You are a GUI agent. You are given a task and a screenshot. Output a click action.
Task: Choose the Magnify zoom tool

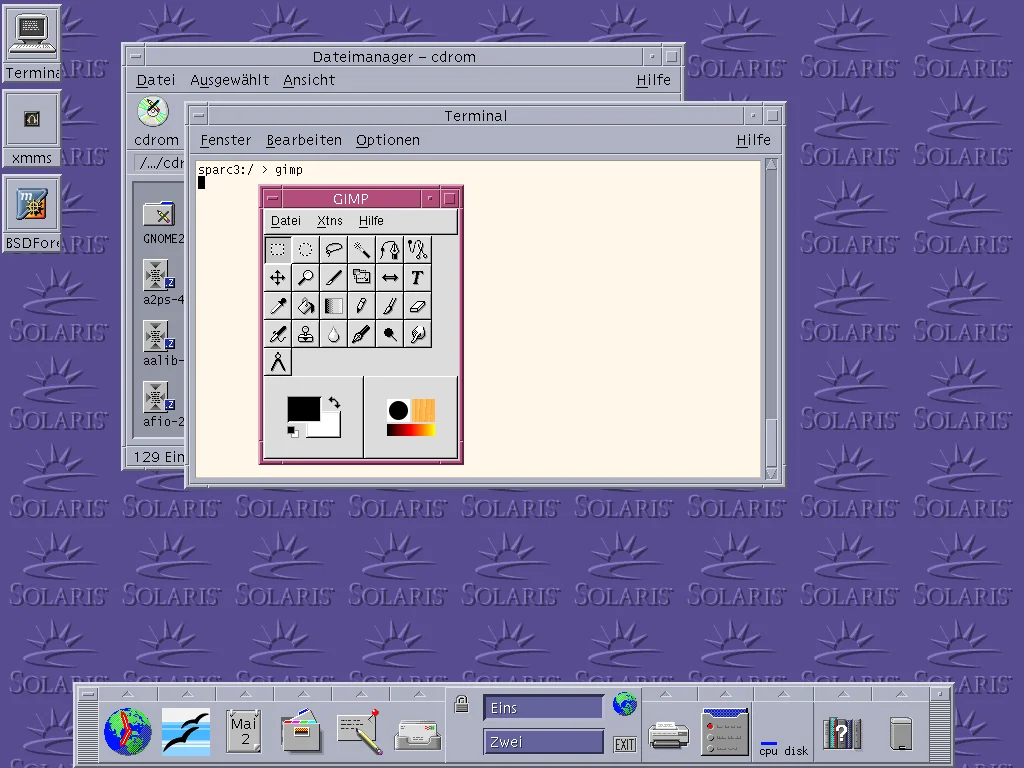(x=306, y=278)
